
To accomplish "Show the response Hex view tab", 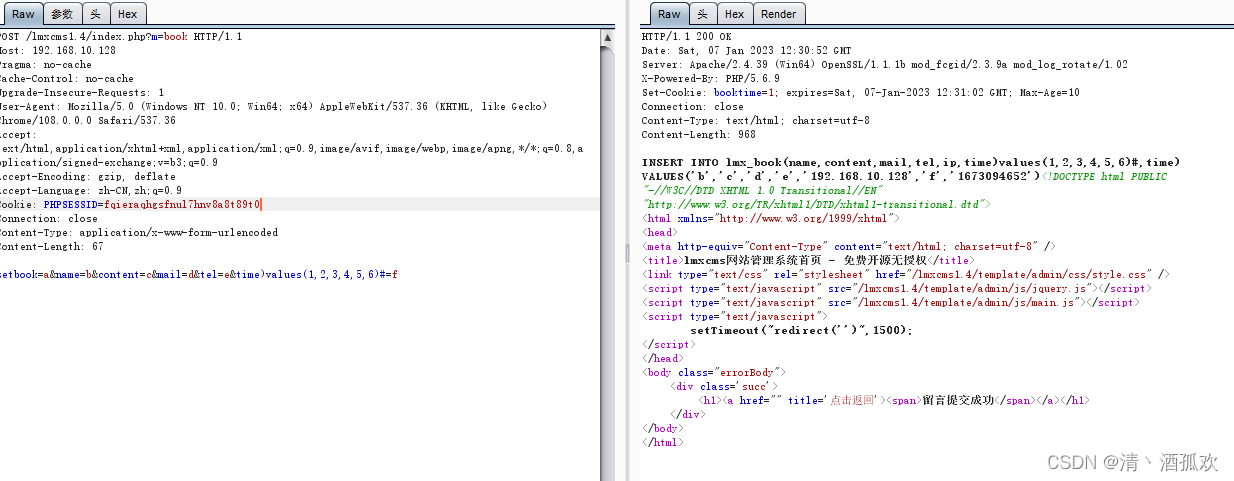I will click(734, 14).
